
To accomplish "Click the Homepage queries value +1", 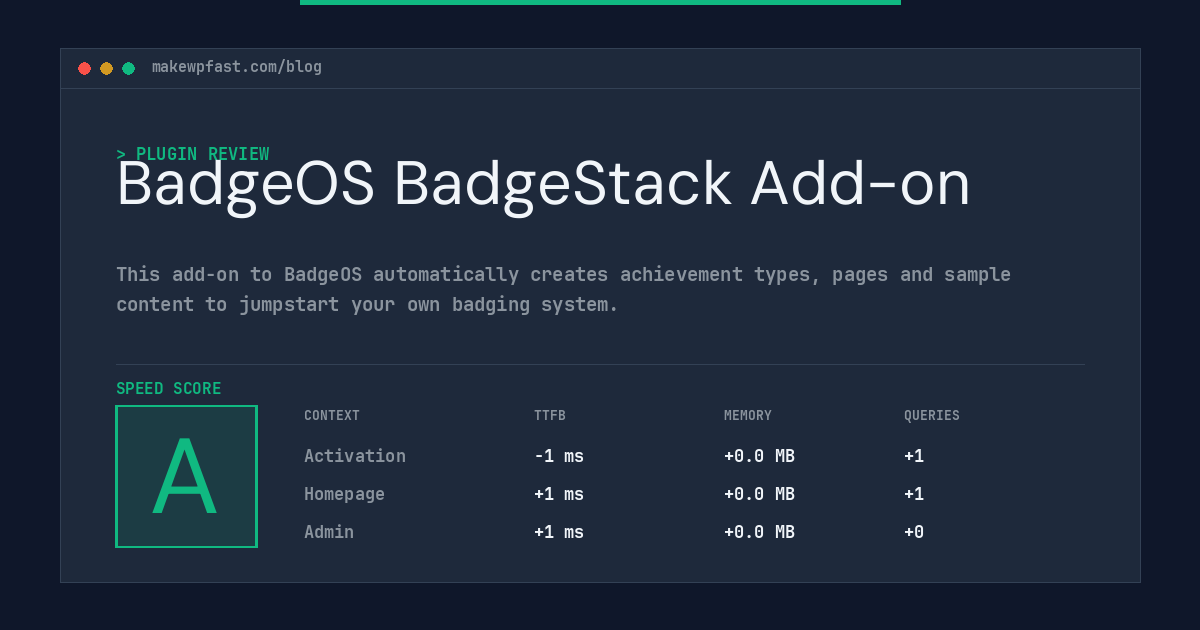I will pyautogui.click(x=914, y=494).
